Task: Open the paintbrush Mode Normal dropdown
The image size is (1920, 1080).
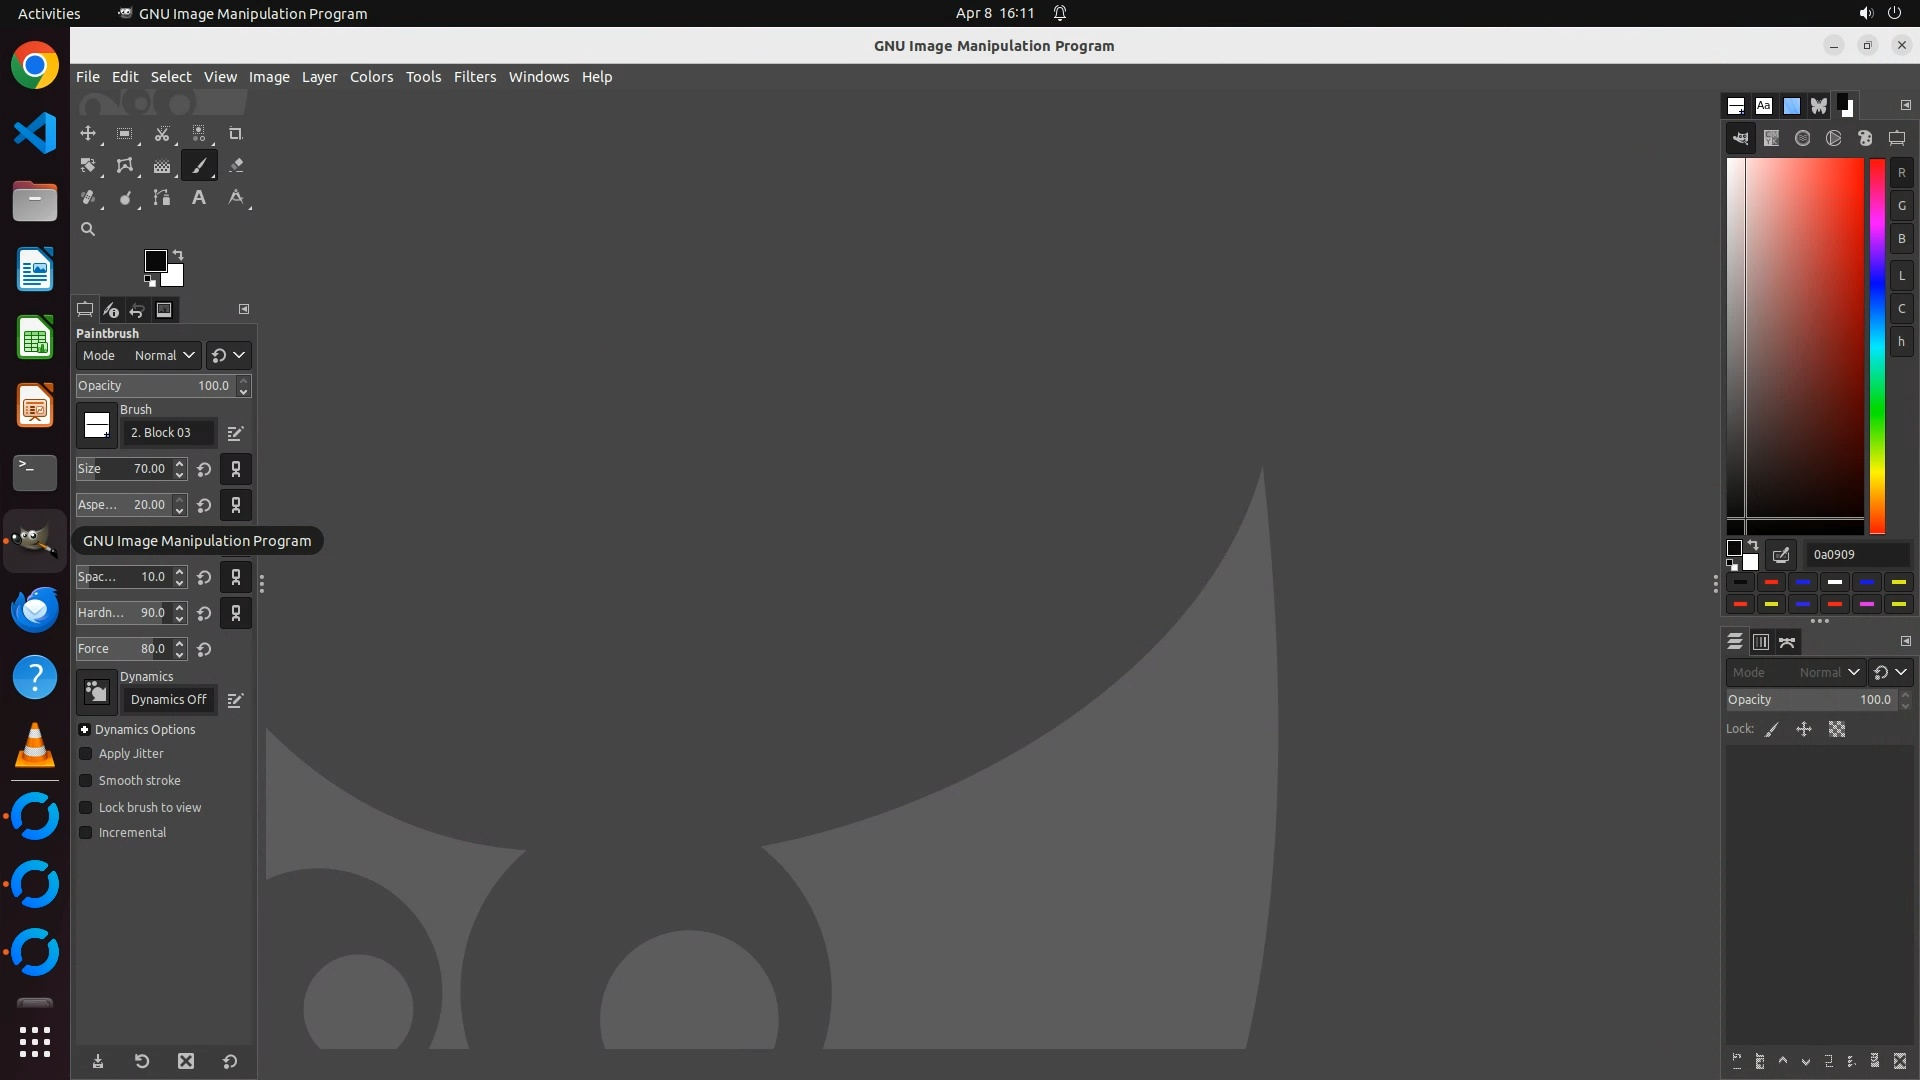Action: coord(164,356)
